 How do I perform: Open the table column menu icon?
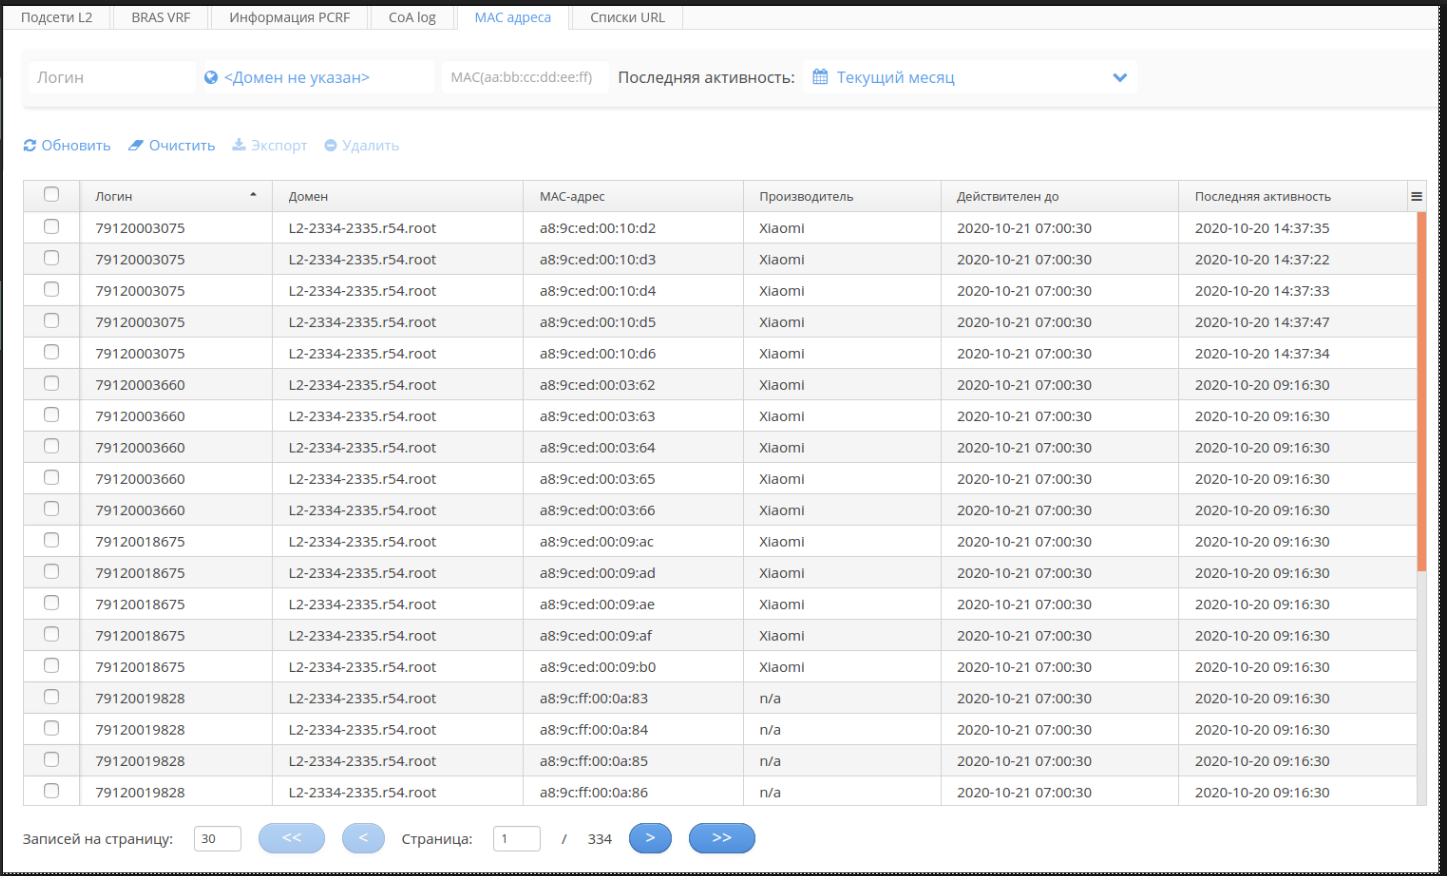tap(1416, 197)
